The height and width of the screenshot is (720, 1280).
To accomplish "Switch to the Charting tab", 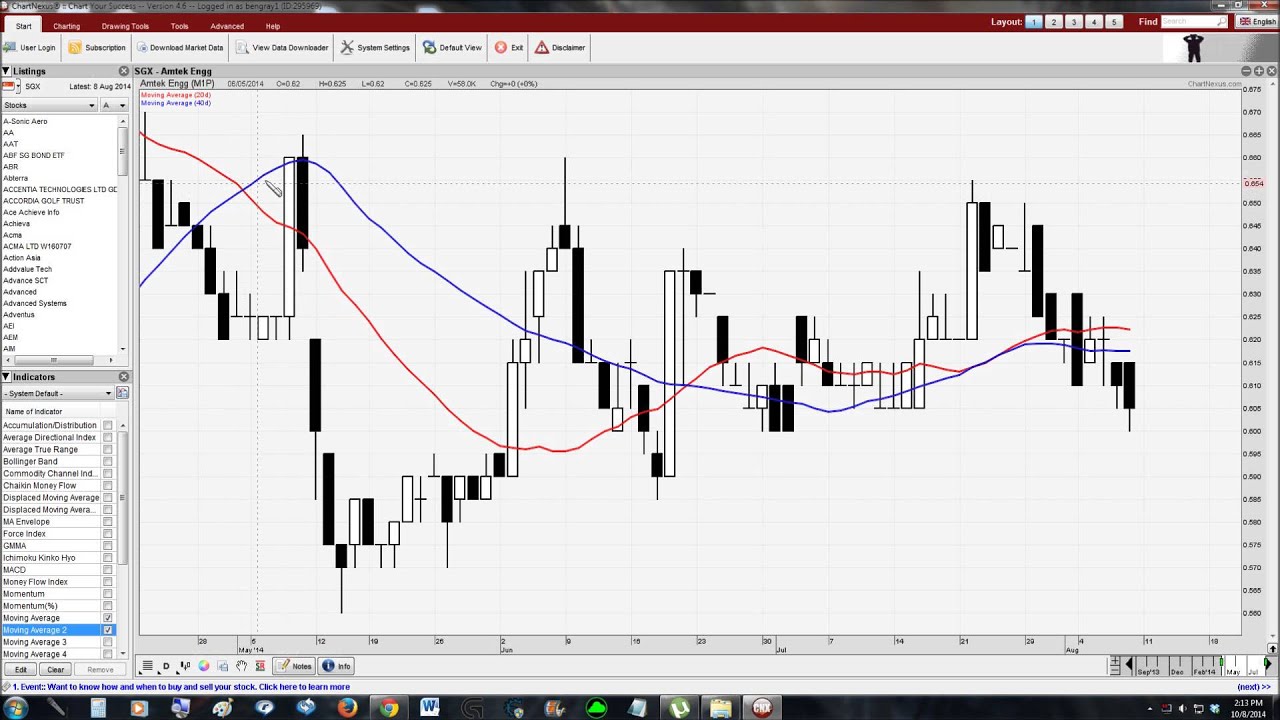I will tap(66, 26).
